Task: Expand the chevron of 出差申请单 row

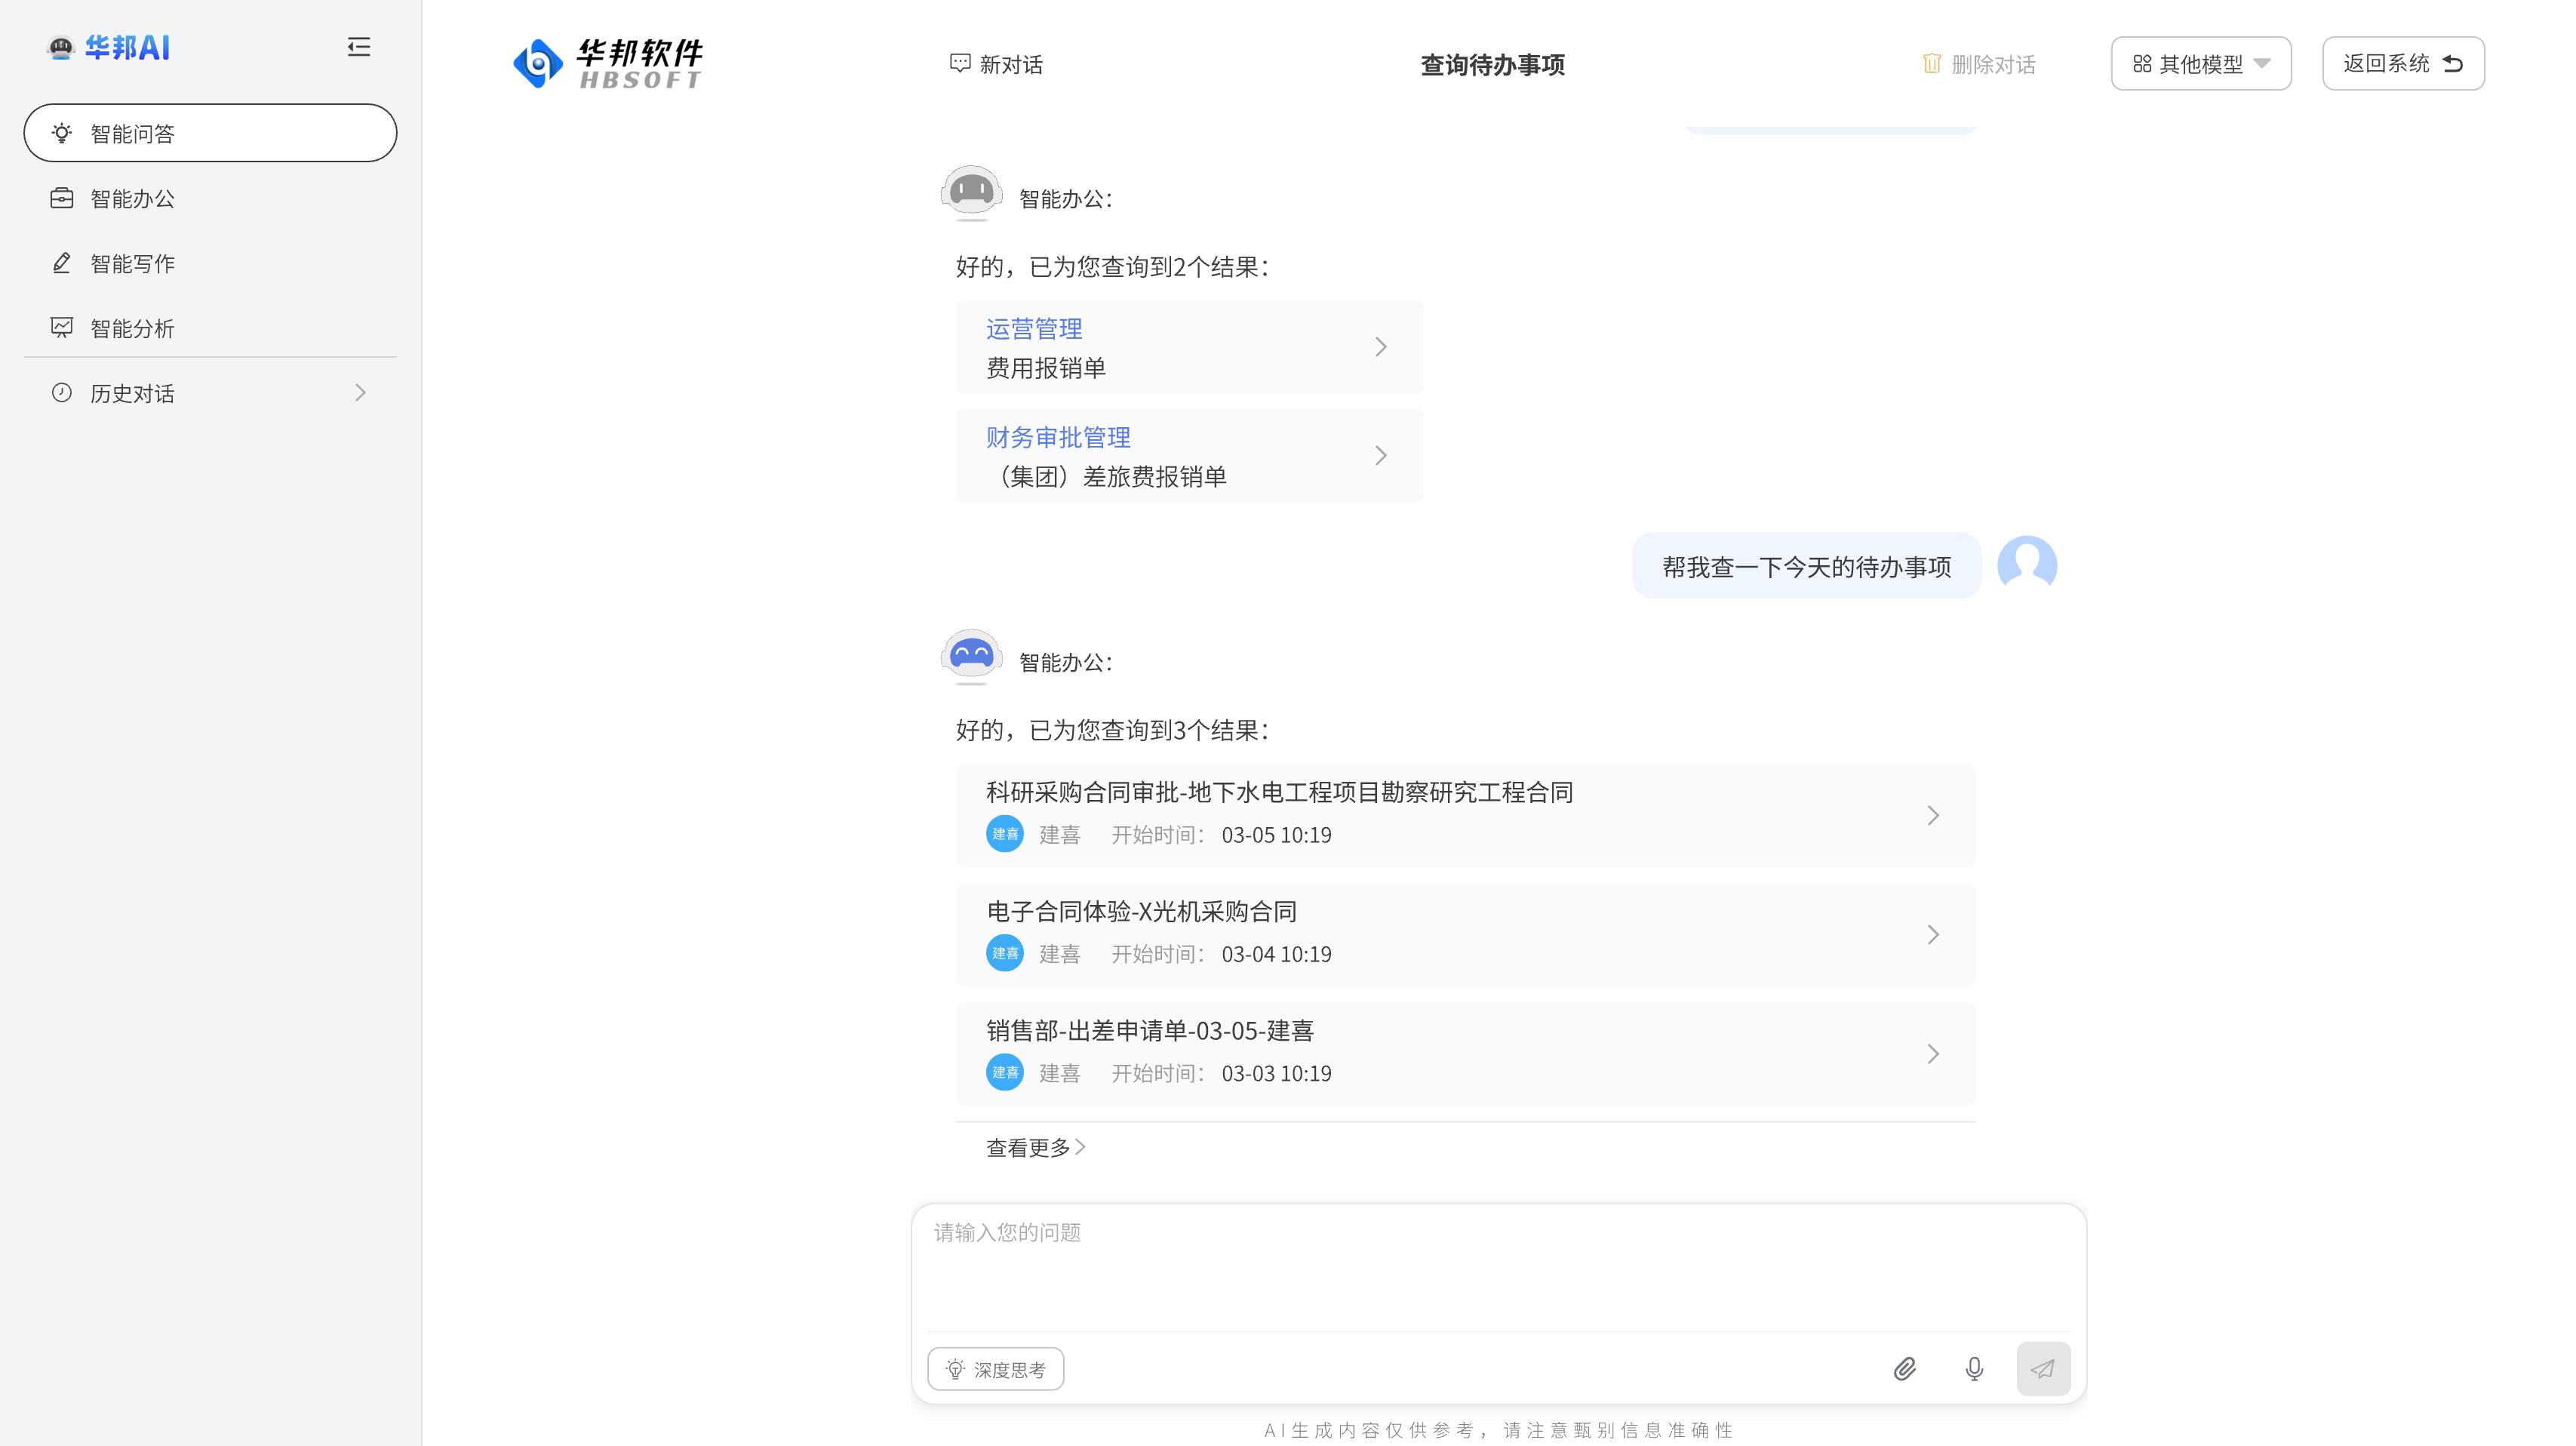Action: (x=1933, y=1053)
